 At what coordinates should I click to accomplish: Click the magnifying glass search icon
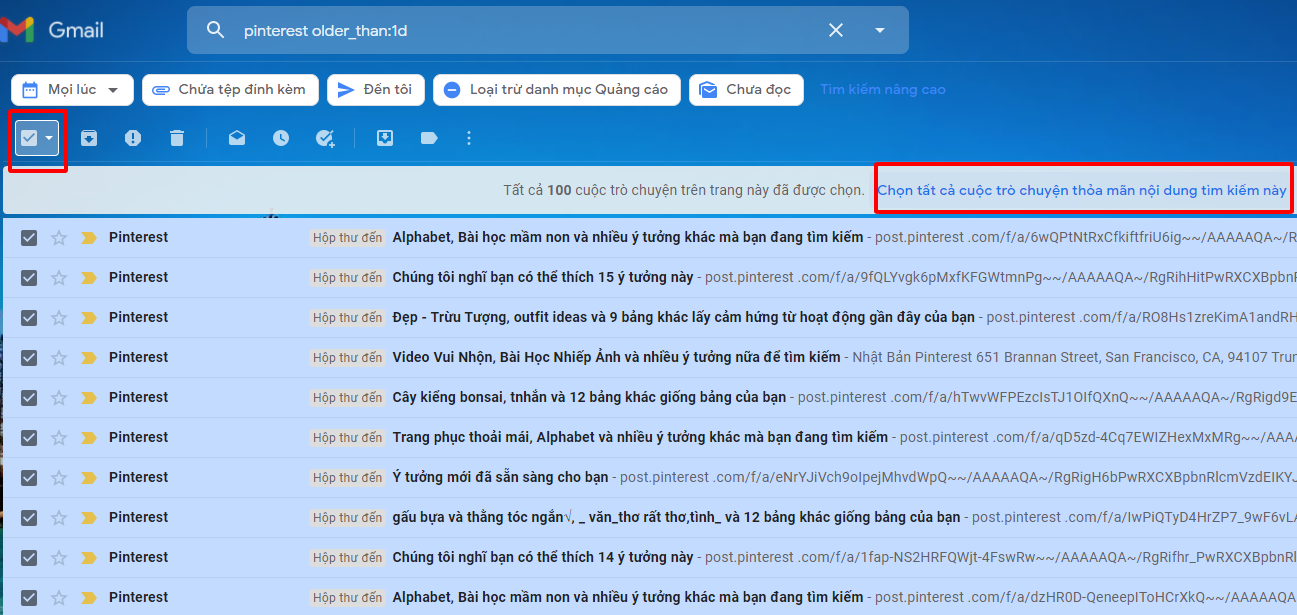[215, 30]
